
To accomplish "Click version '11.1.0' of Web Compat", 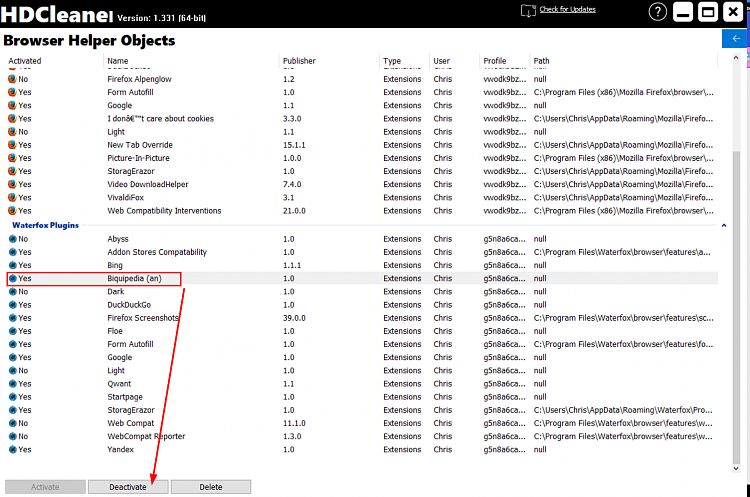I will 294,423.
